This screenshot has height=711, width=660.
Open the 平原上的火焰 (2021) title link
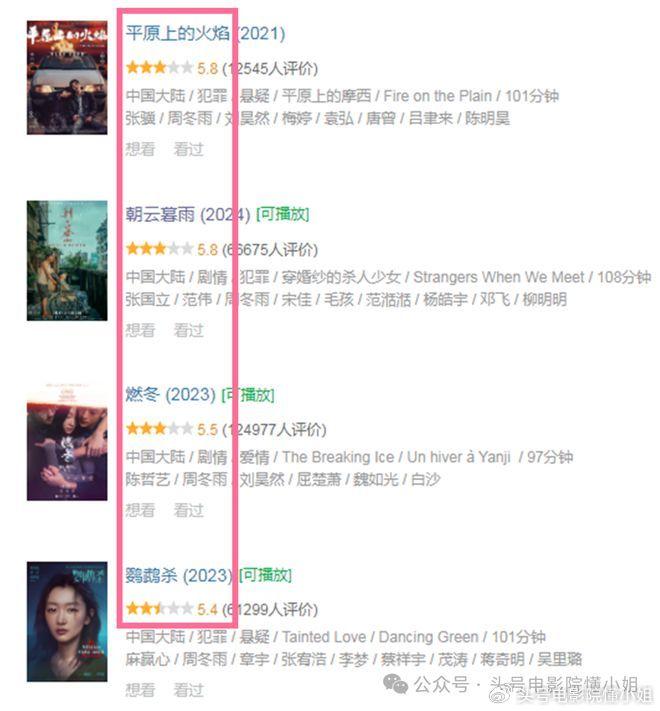click(205, 34)
